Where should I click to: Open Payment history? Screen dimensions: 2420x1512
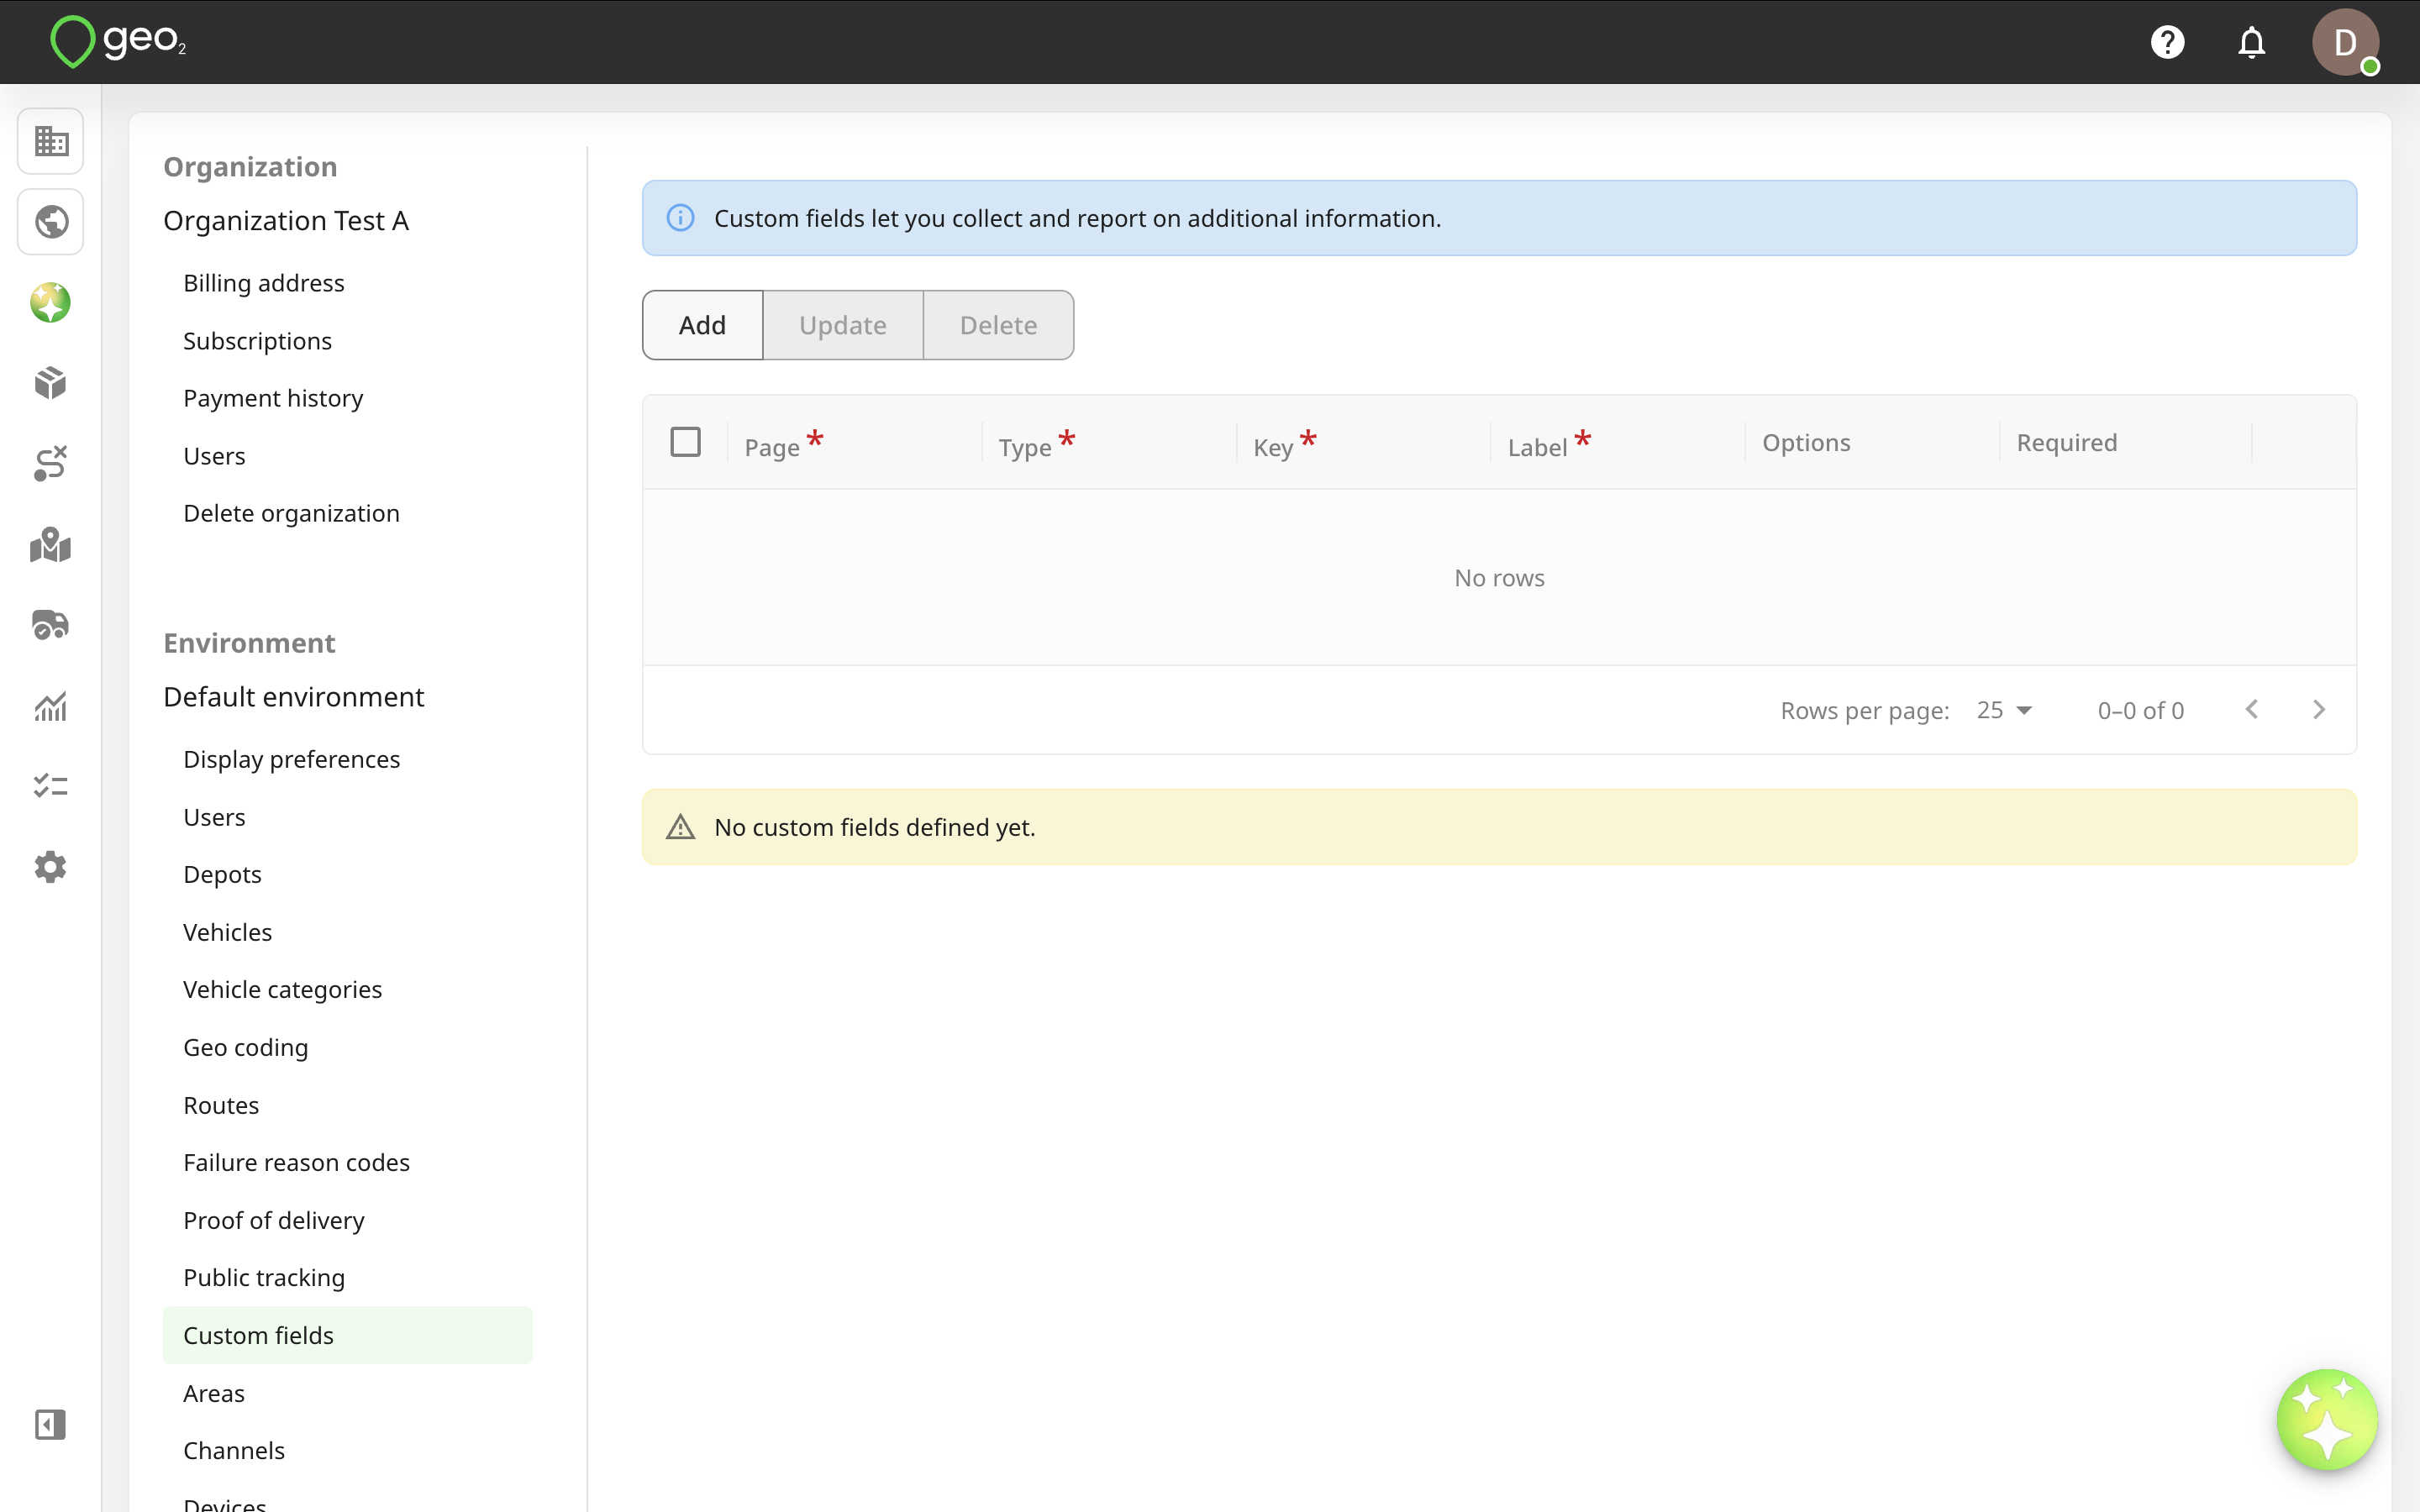pyautogui.click(x=273, y=398)
